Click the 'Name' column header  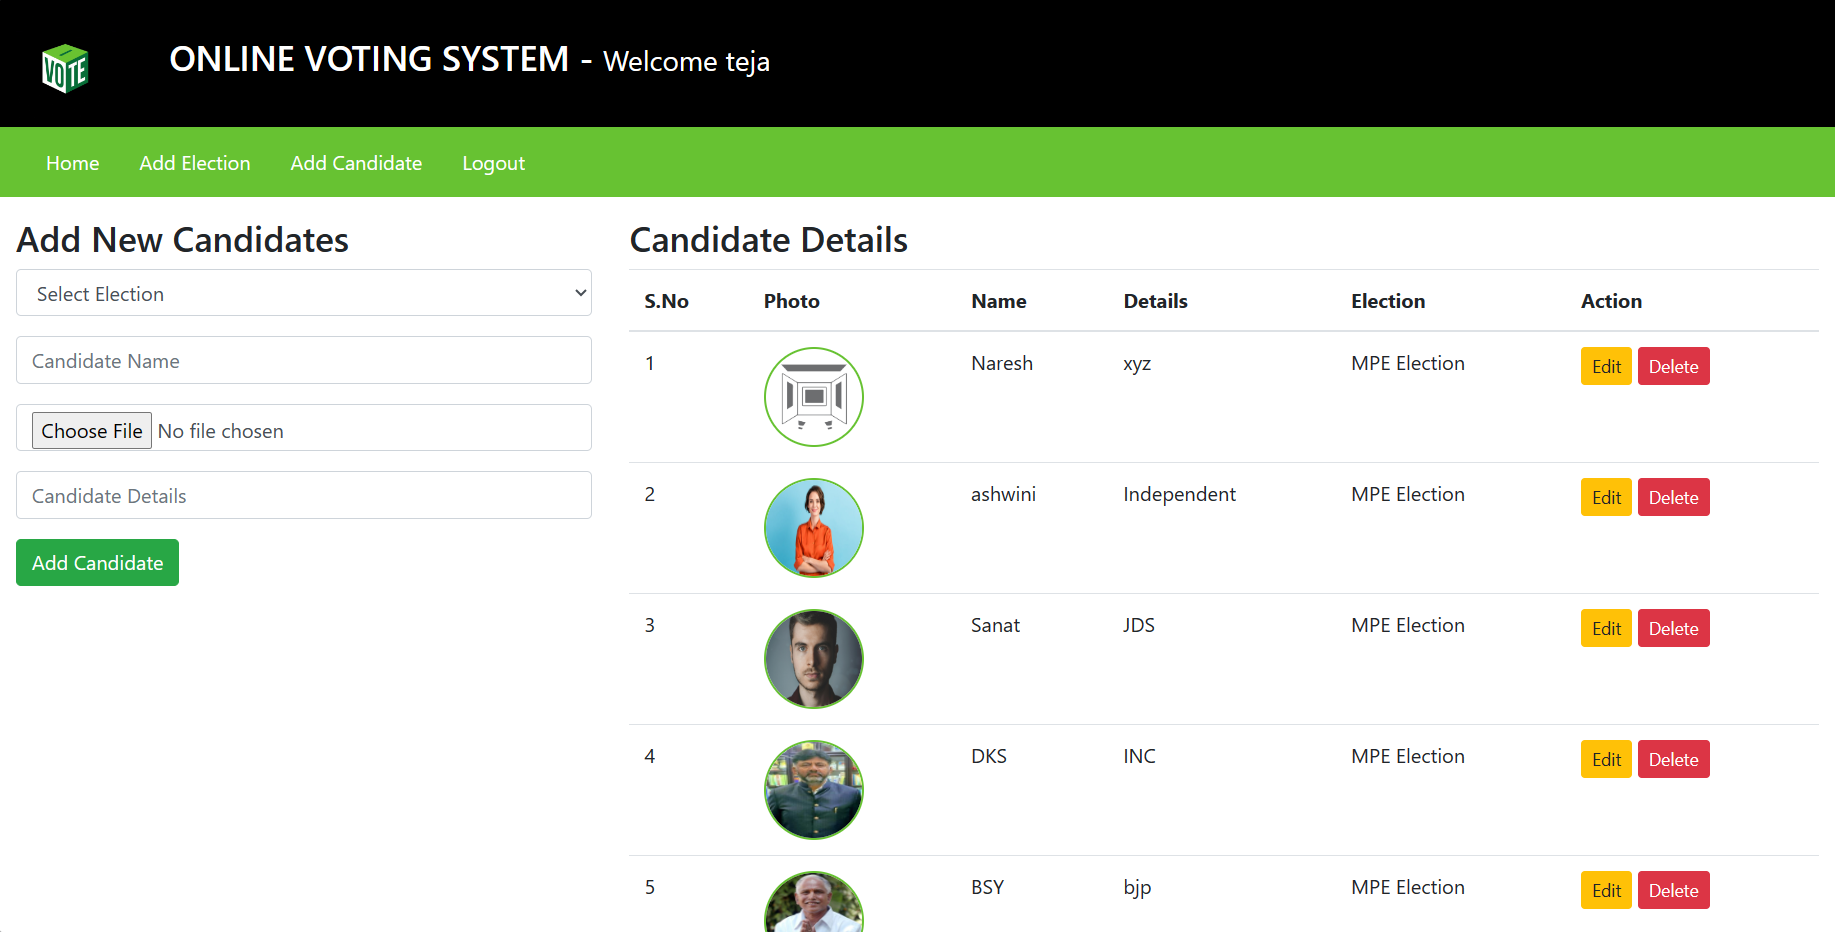click(998, 301)
